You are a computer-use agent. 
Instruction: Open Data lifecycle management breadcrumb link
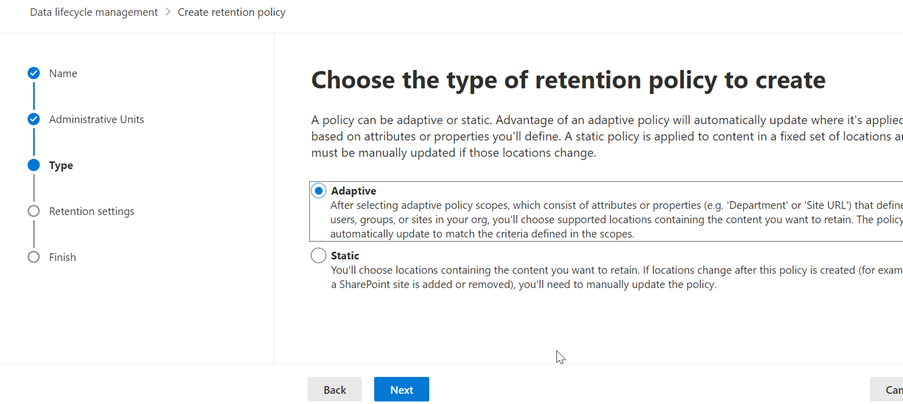[x=94, y=12]
